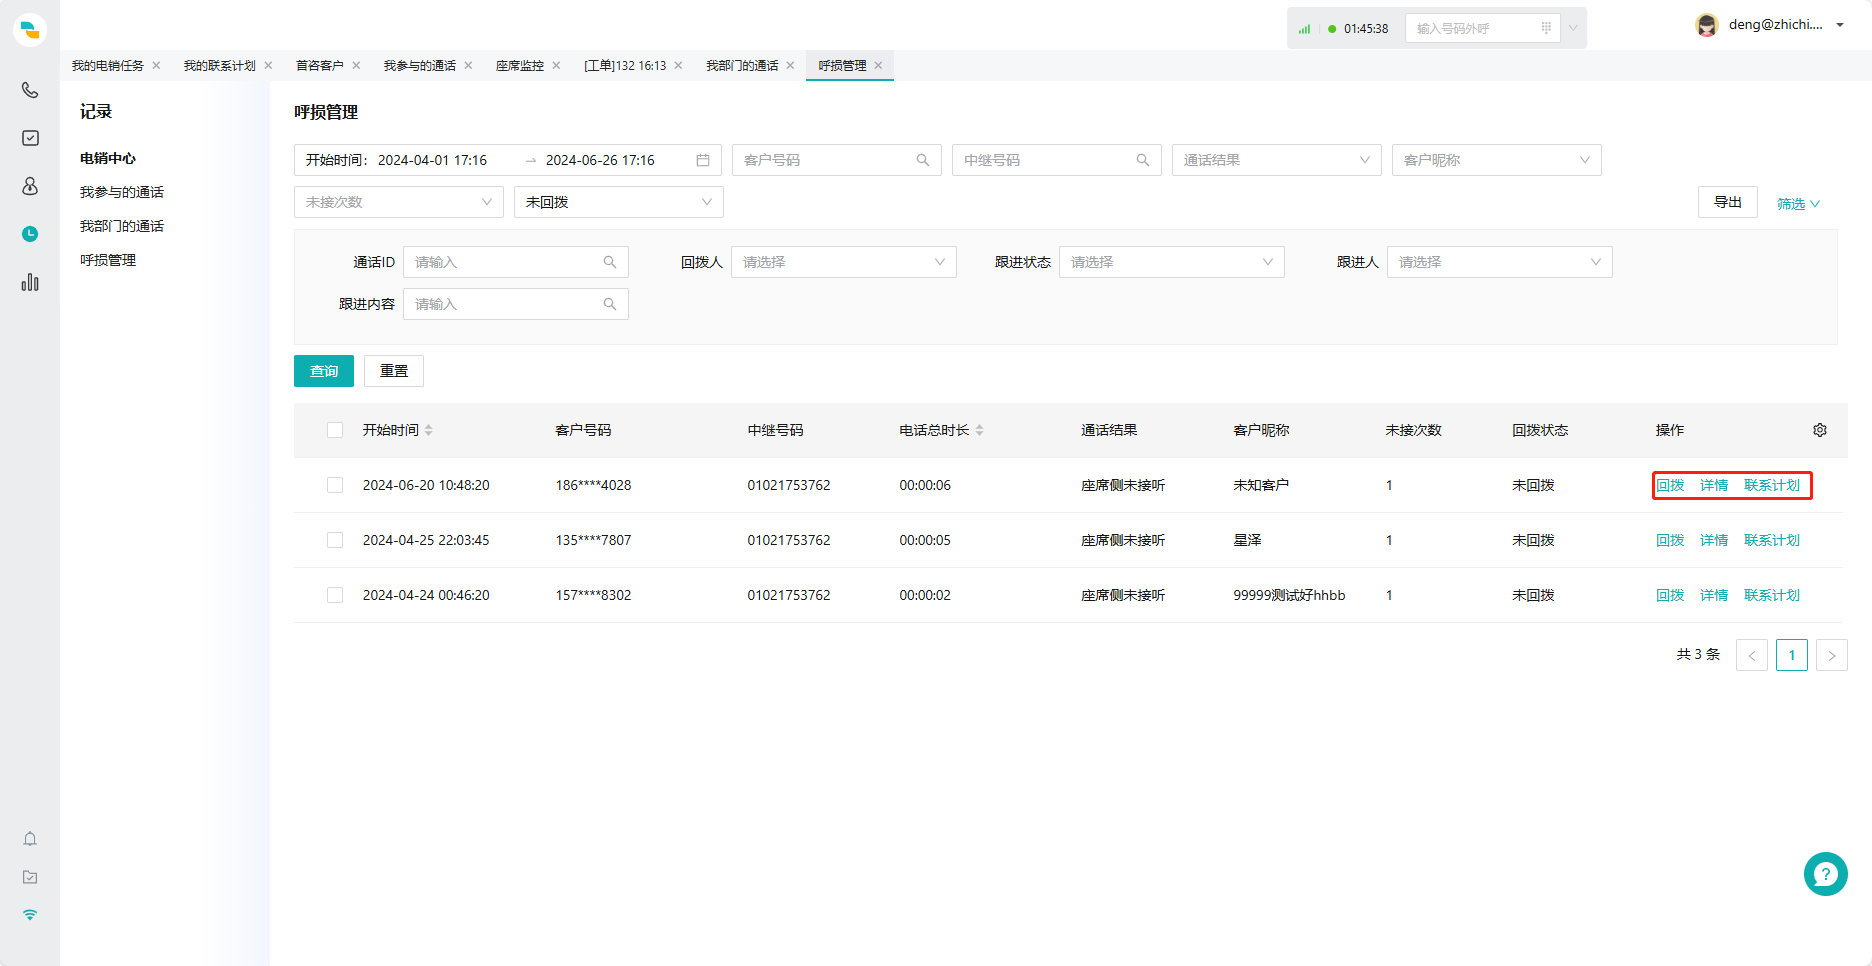Viewport: 1872px width, 966px height.
Task: Sort by 开始时间 column arrows
Action: 429,430
